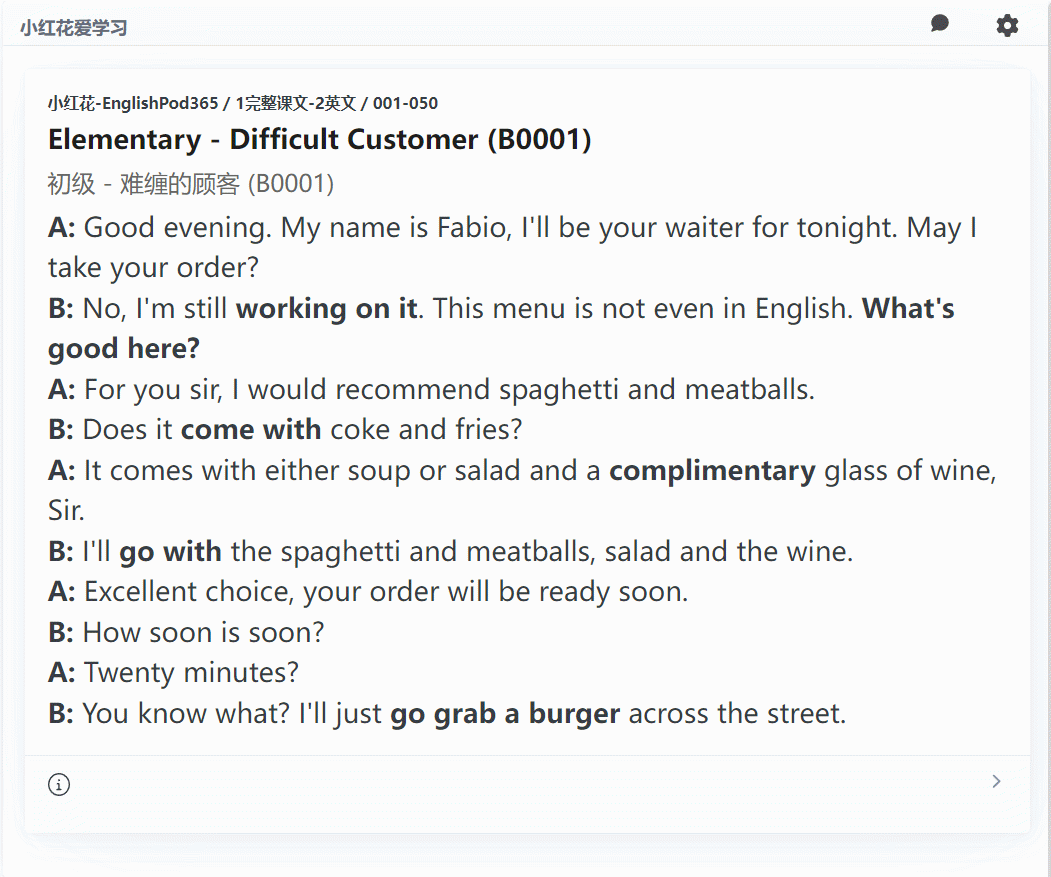1051x877 pixels.
Task: Open the 小红花-EnglishPod365 breadcrumb
Action: (132, 103)
